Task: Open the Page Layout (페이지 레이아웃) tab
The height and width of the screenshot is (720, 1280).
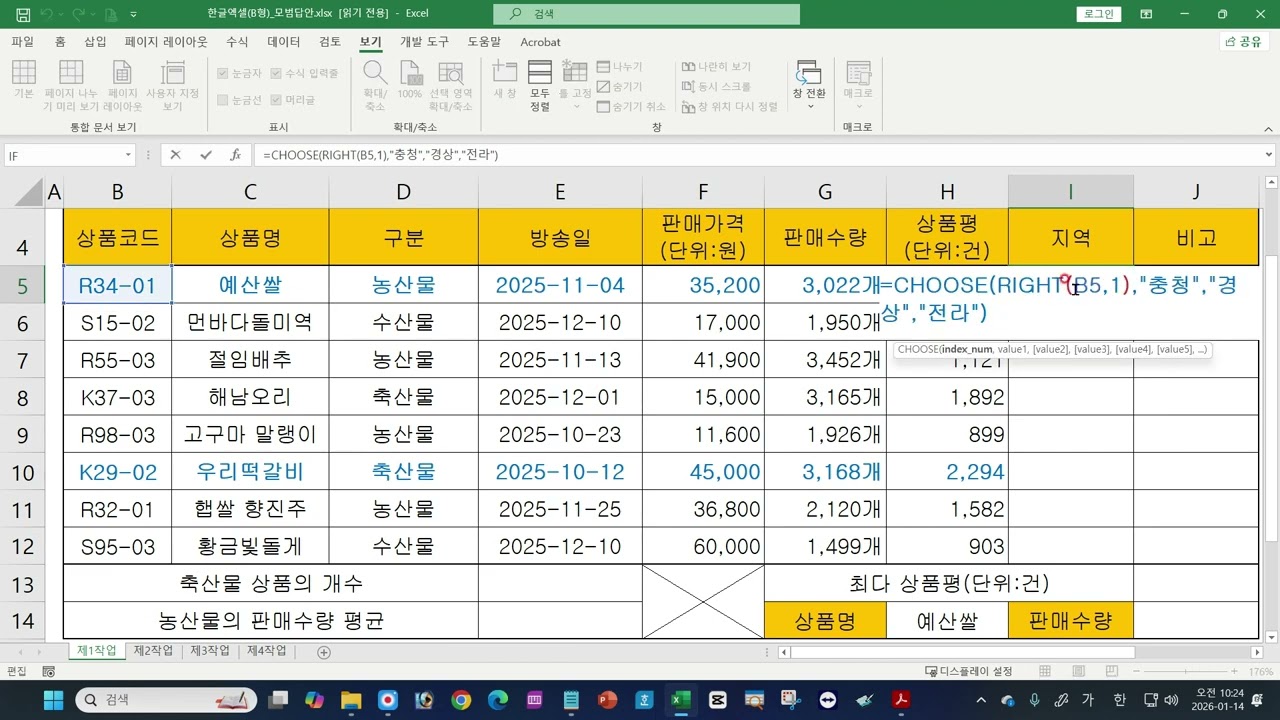Action: point(166,42)
